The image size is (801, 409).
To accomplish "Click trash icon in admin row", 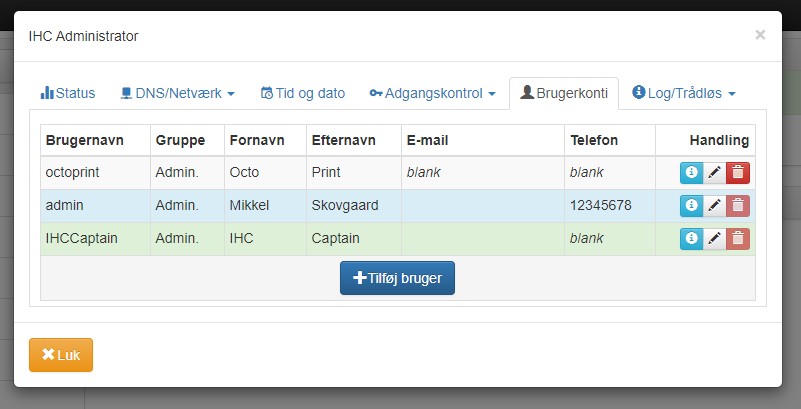I will point(738,206).
